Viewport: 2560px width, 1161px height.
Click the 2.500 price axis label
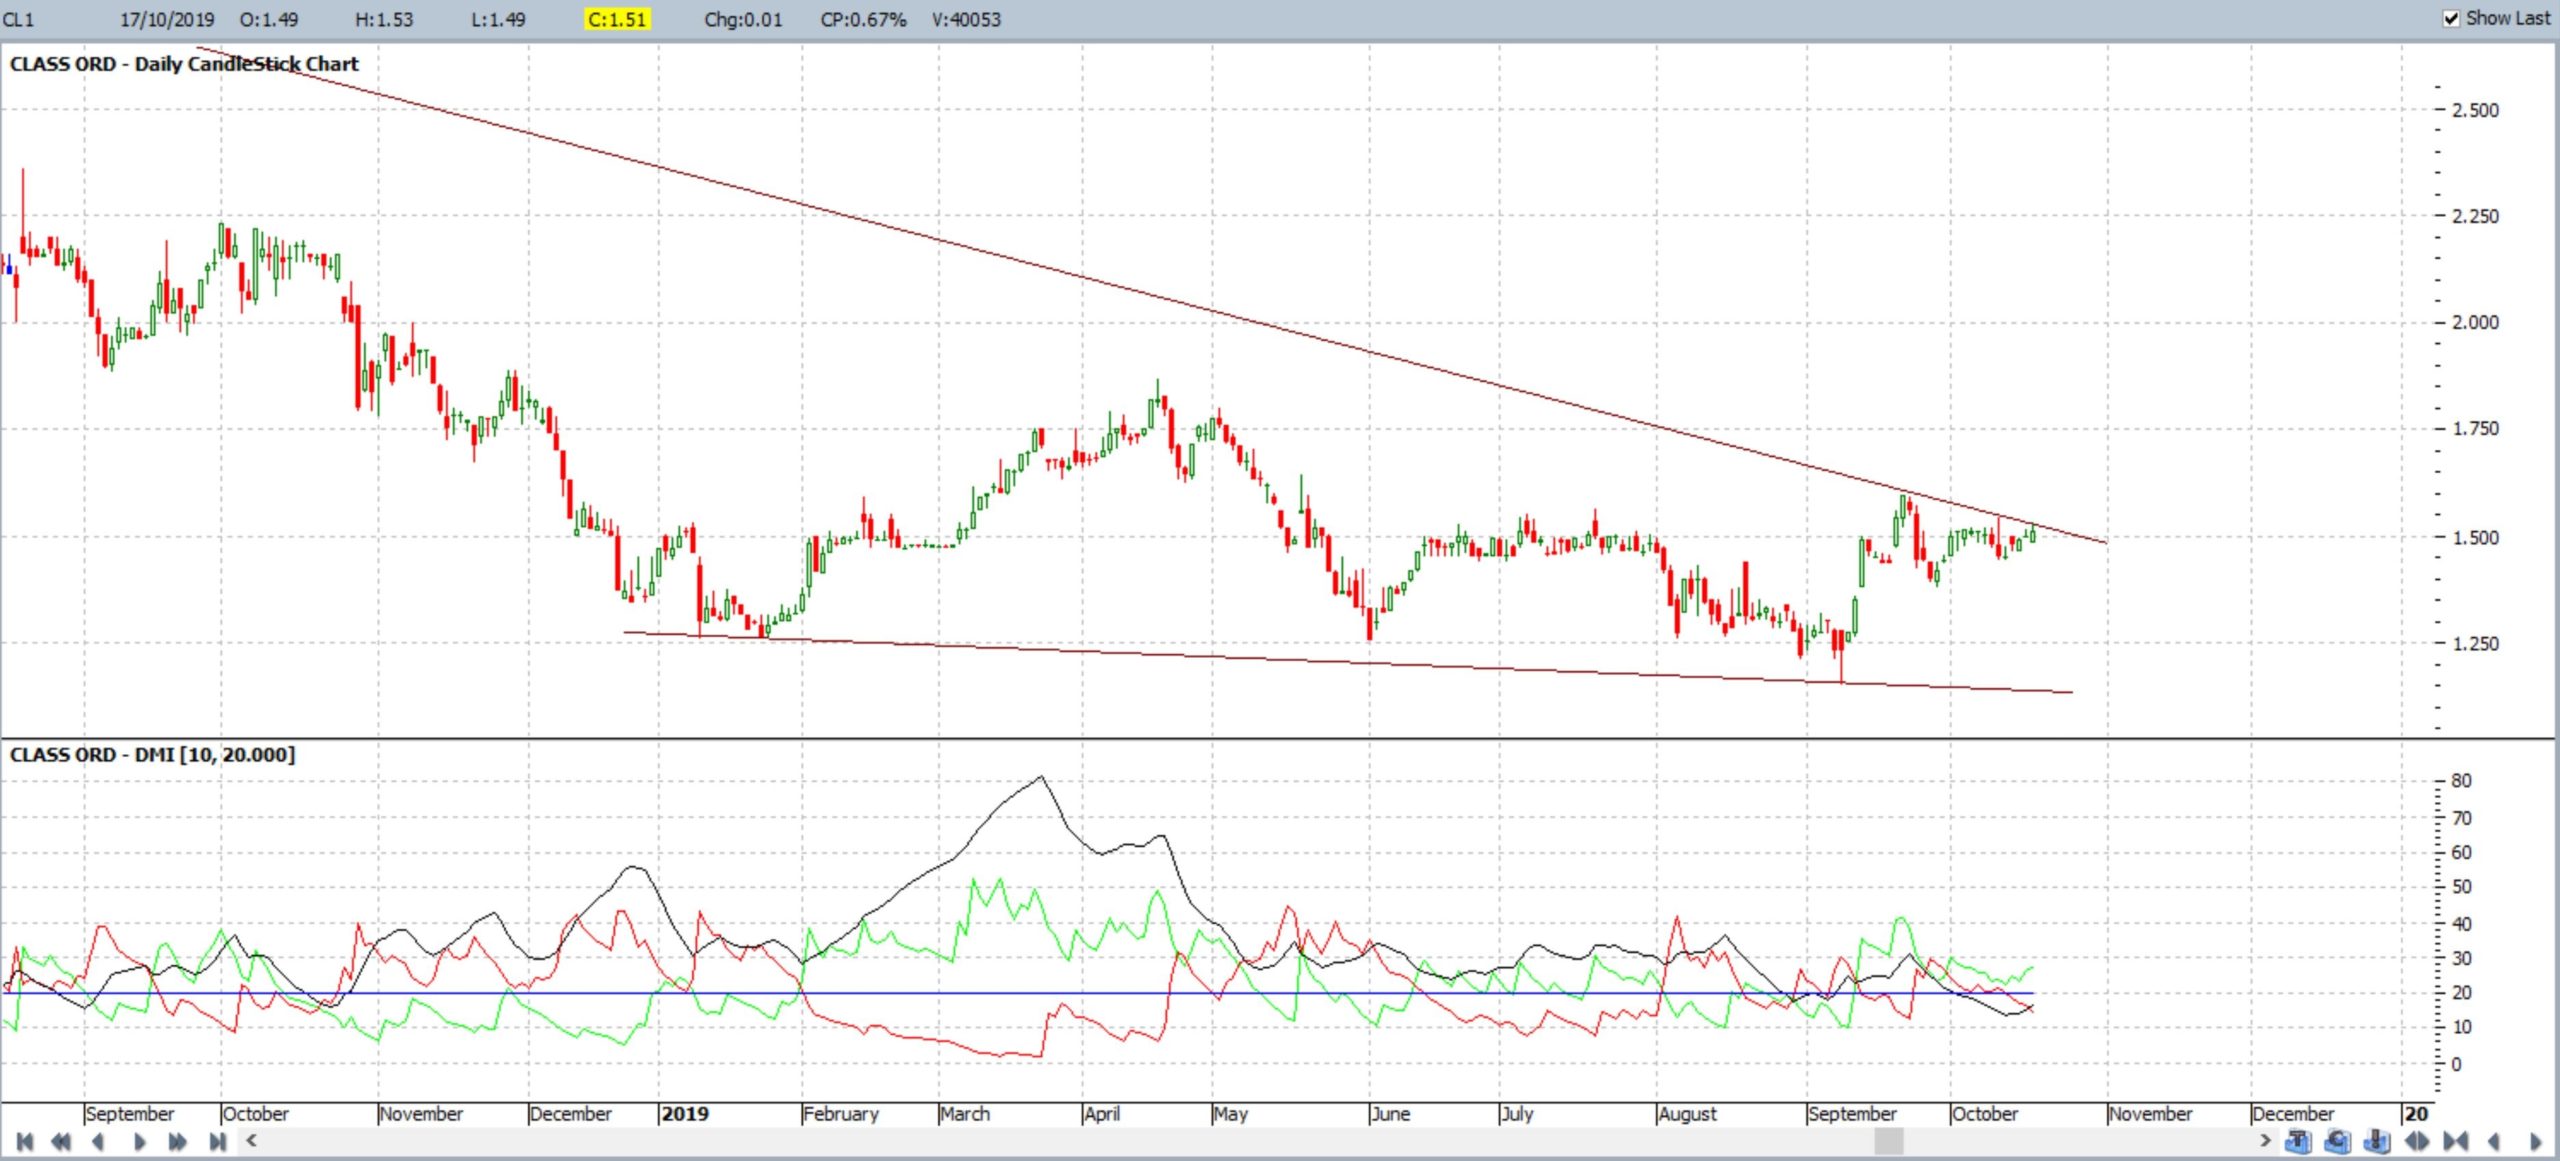point(2475,110)
